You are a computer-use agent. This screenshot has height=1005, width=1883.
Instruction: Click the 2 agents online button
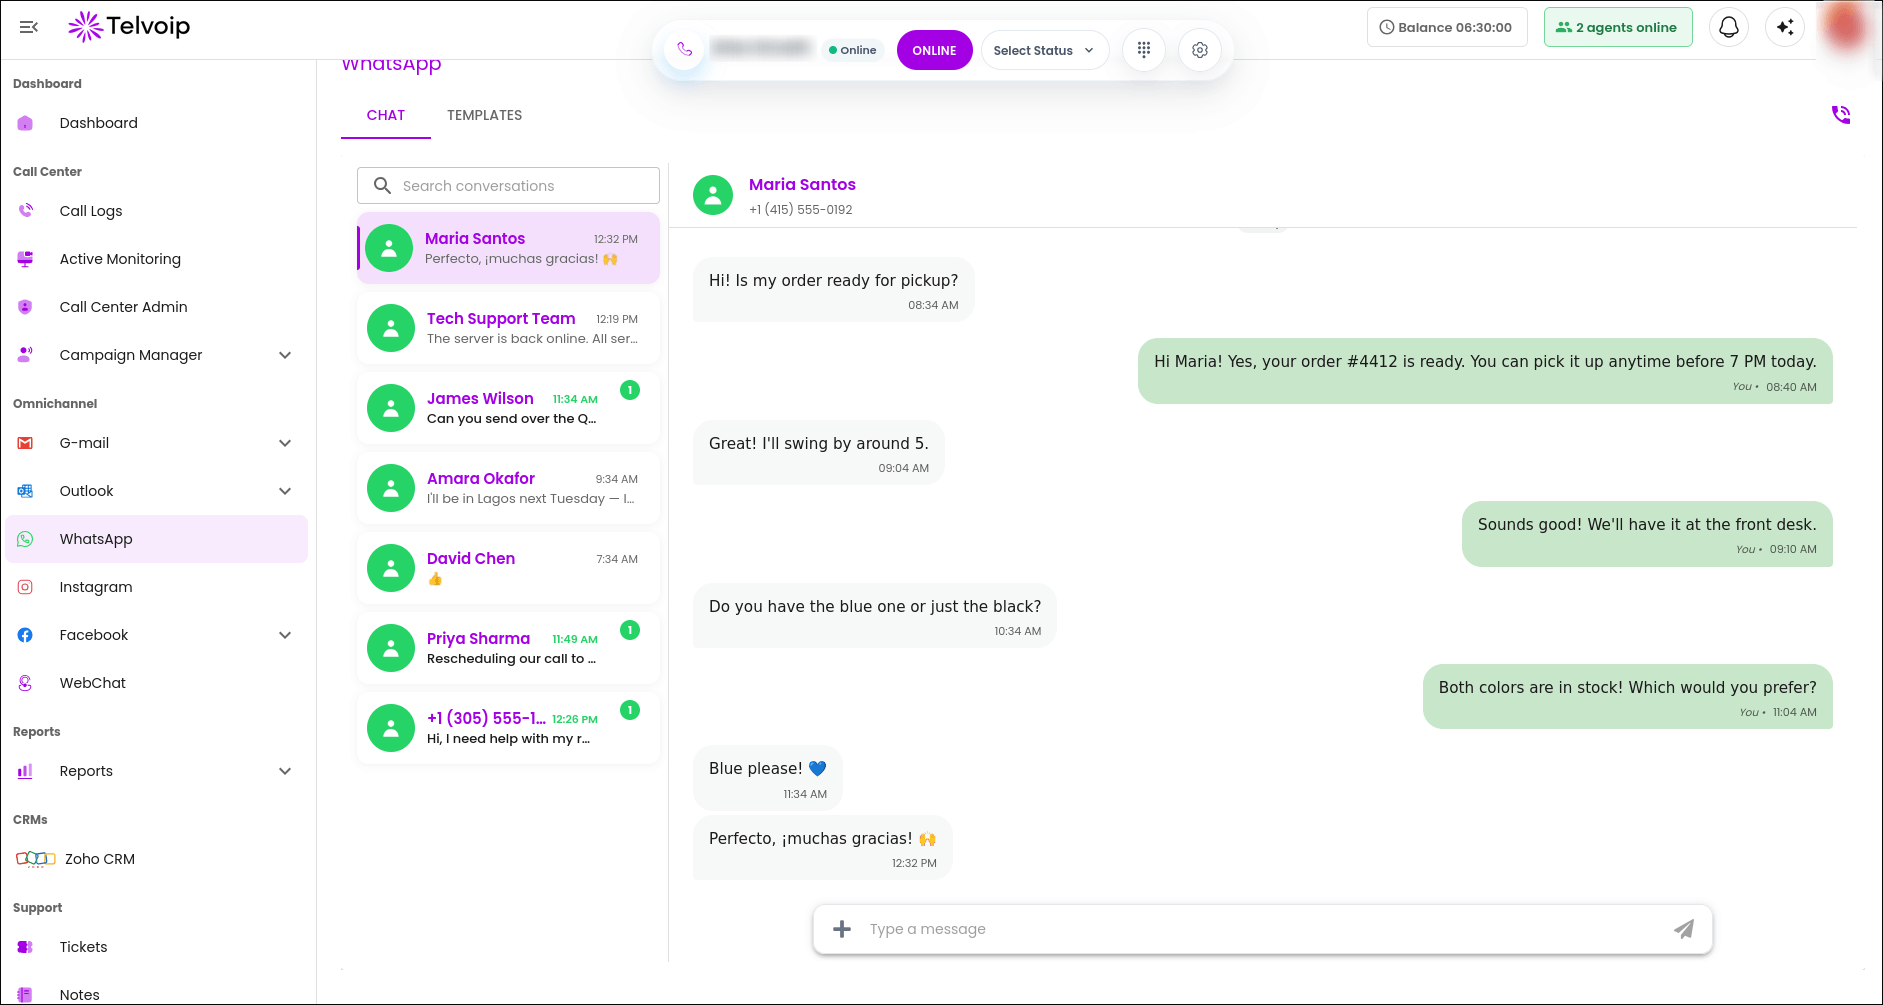click(x=1618, y=27)
